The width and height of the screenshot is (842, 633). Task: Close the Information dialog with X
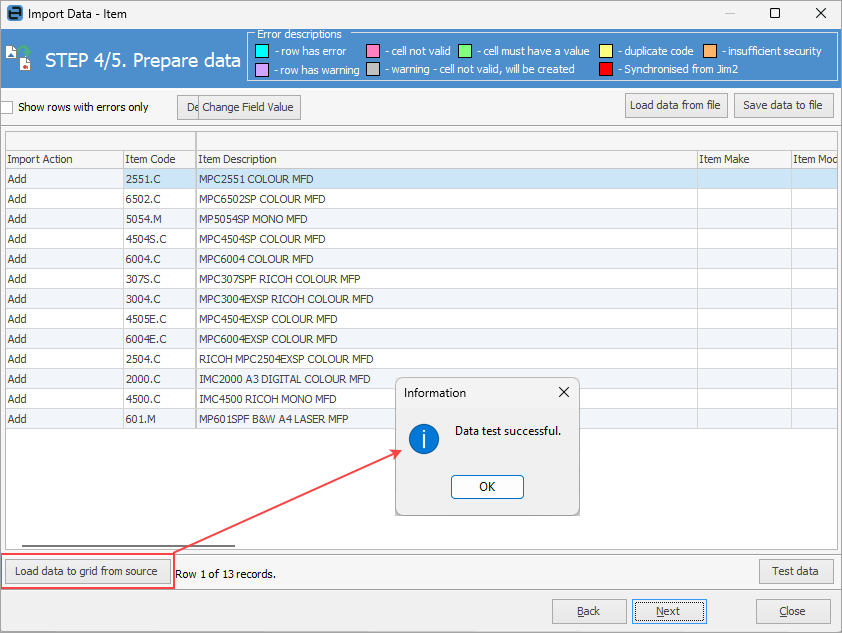tap(563, 392)
